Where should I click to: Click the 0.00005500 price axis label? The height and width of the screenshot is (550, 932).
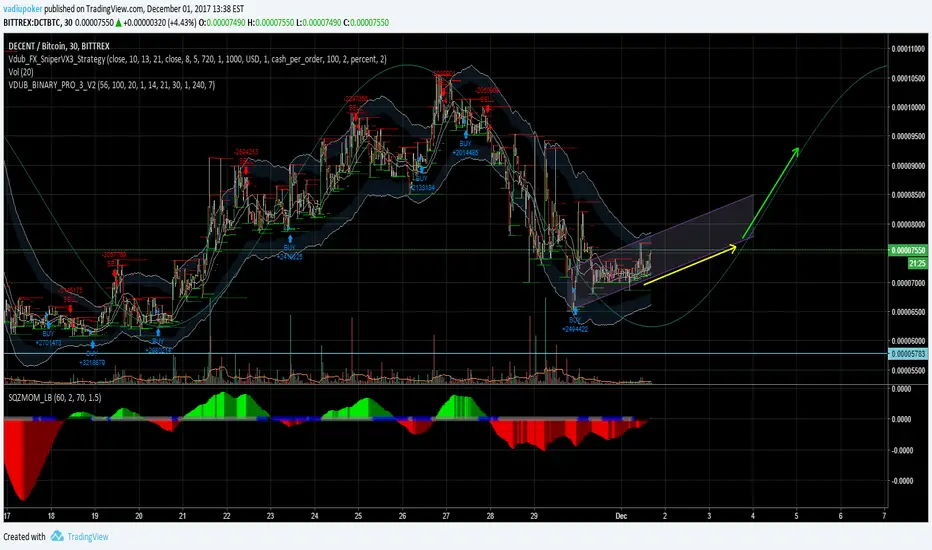coord(908,370)
